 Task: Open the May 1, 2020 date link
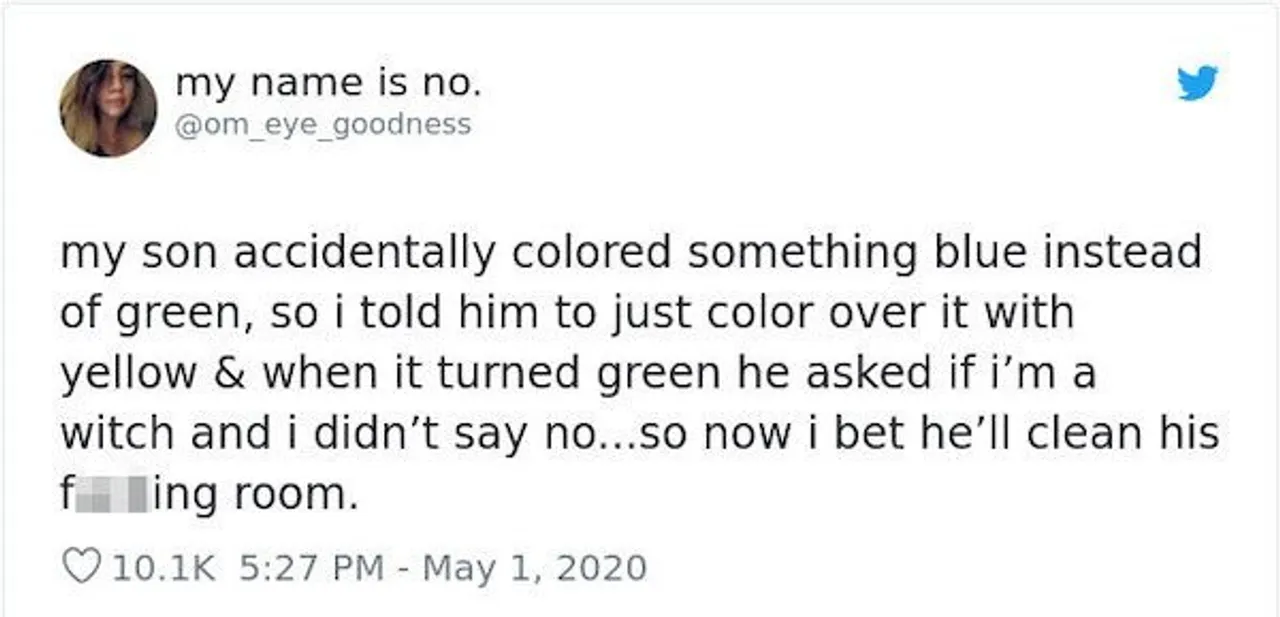[x=535, y=568]
